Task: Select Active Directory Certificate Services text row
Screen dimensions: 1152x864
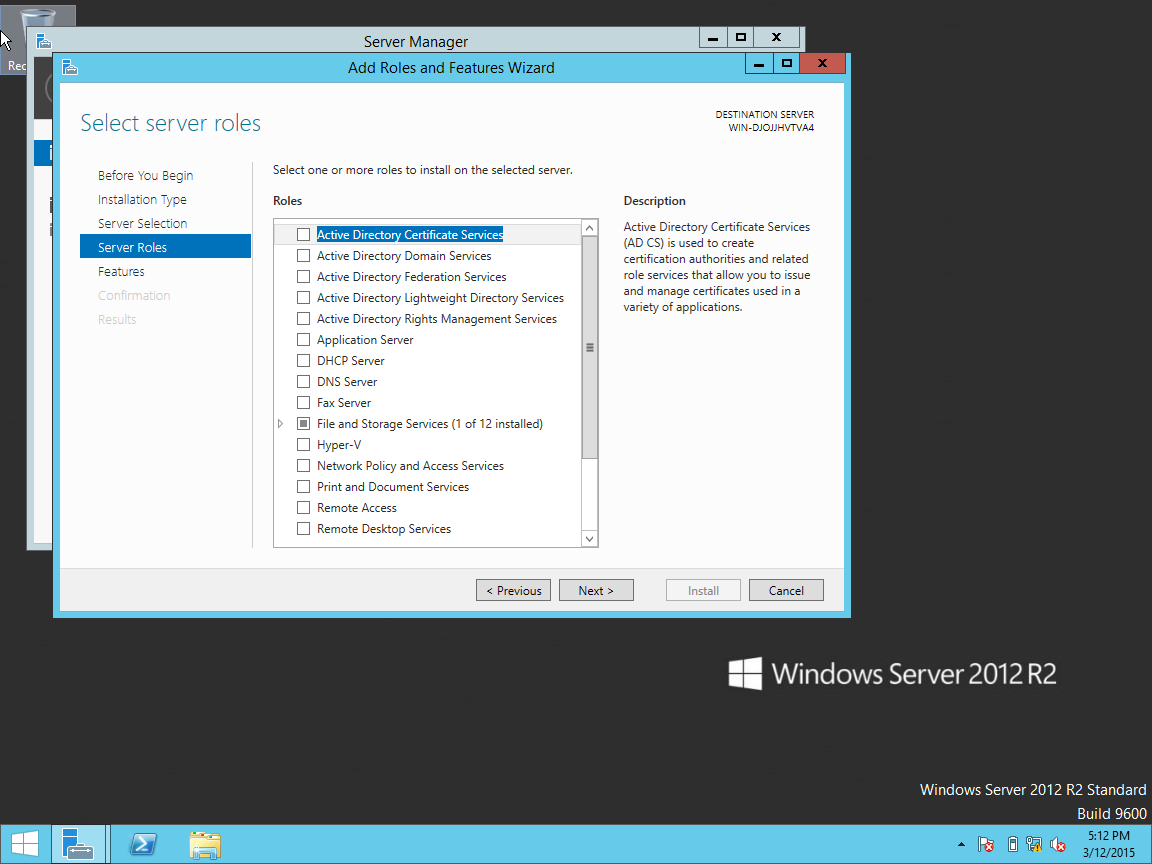Action: (410, 234)
